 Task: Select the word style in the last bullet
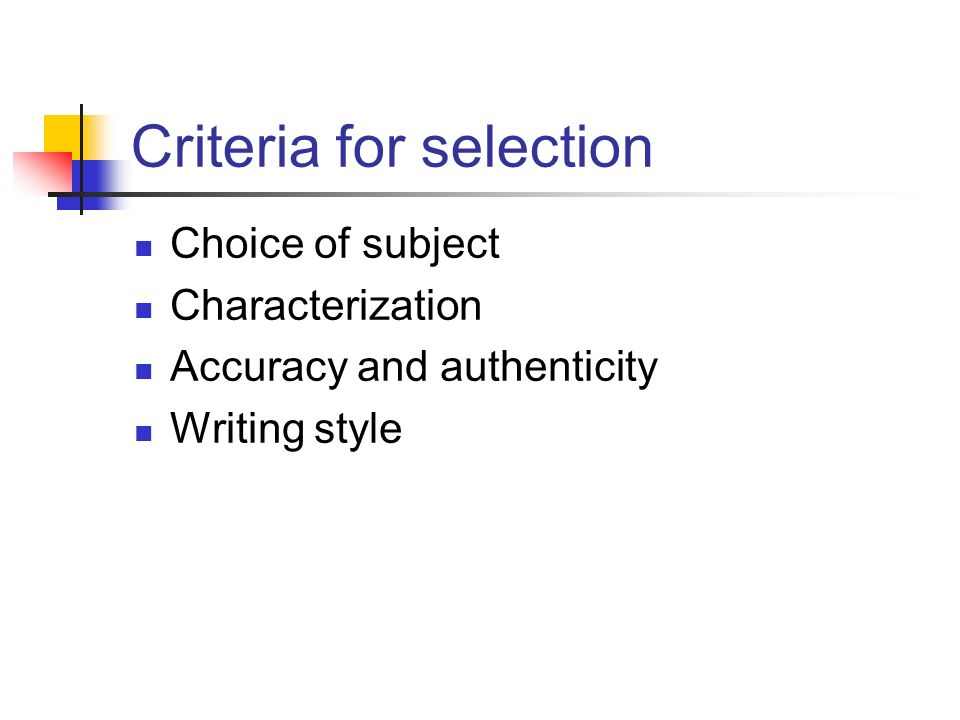pyautogui.click(x=358, y=430)
